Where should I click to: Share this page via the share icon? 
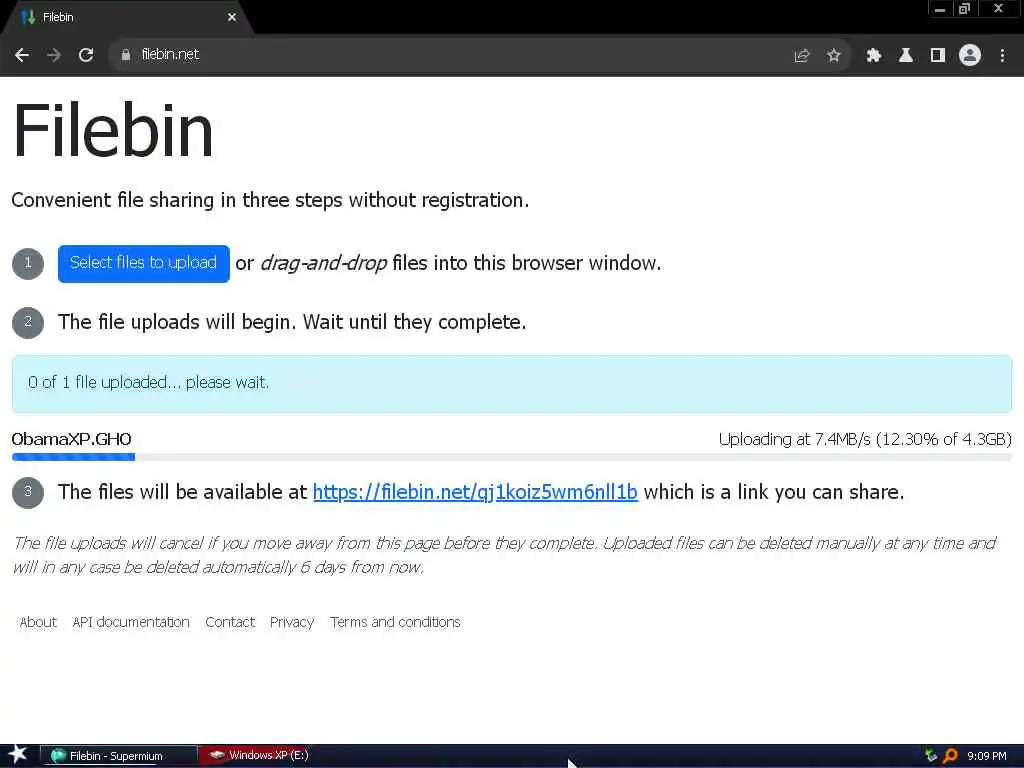coord(801,56)
